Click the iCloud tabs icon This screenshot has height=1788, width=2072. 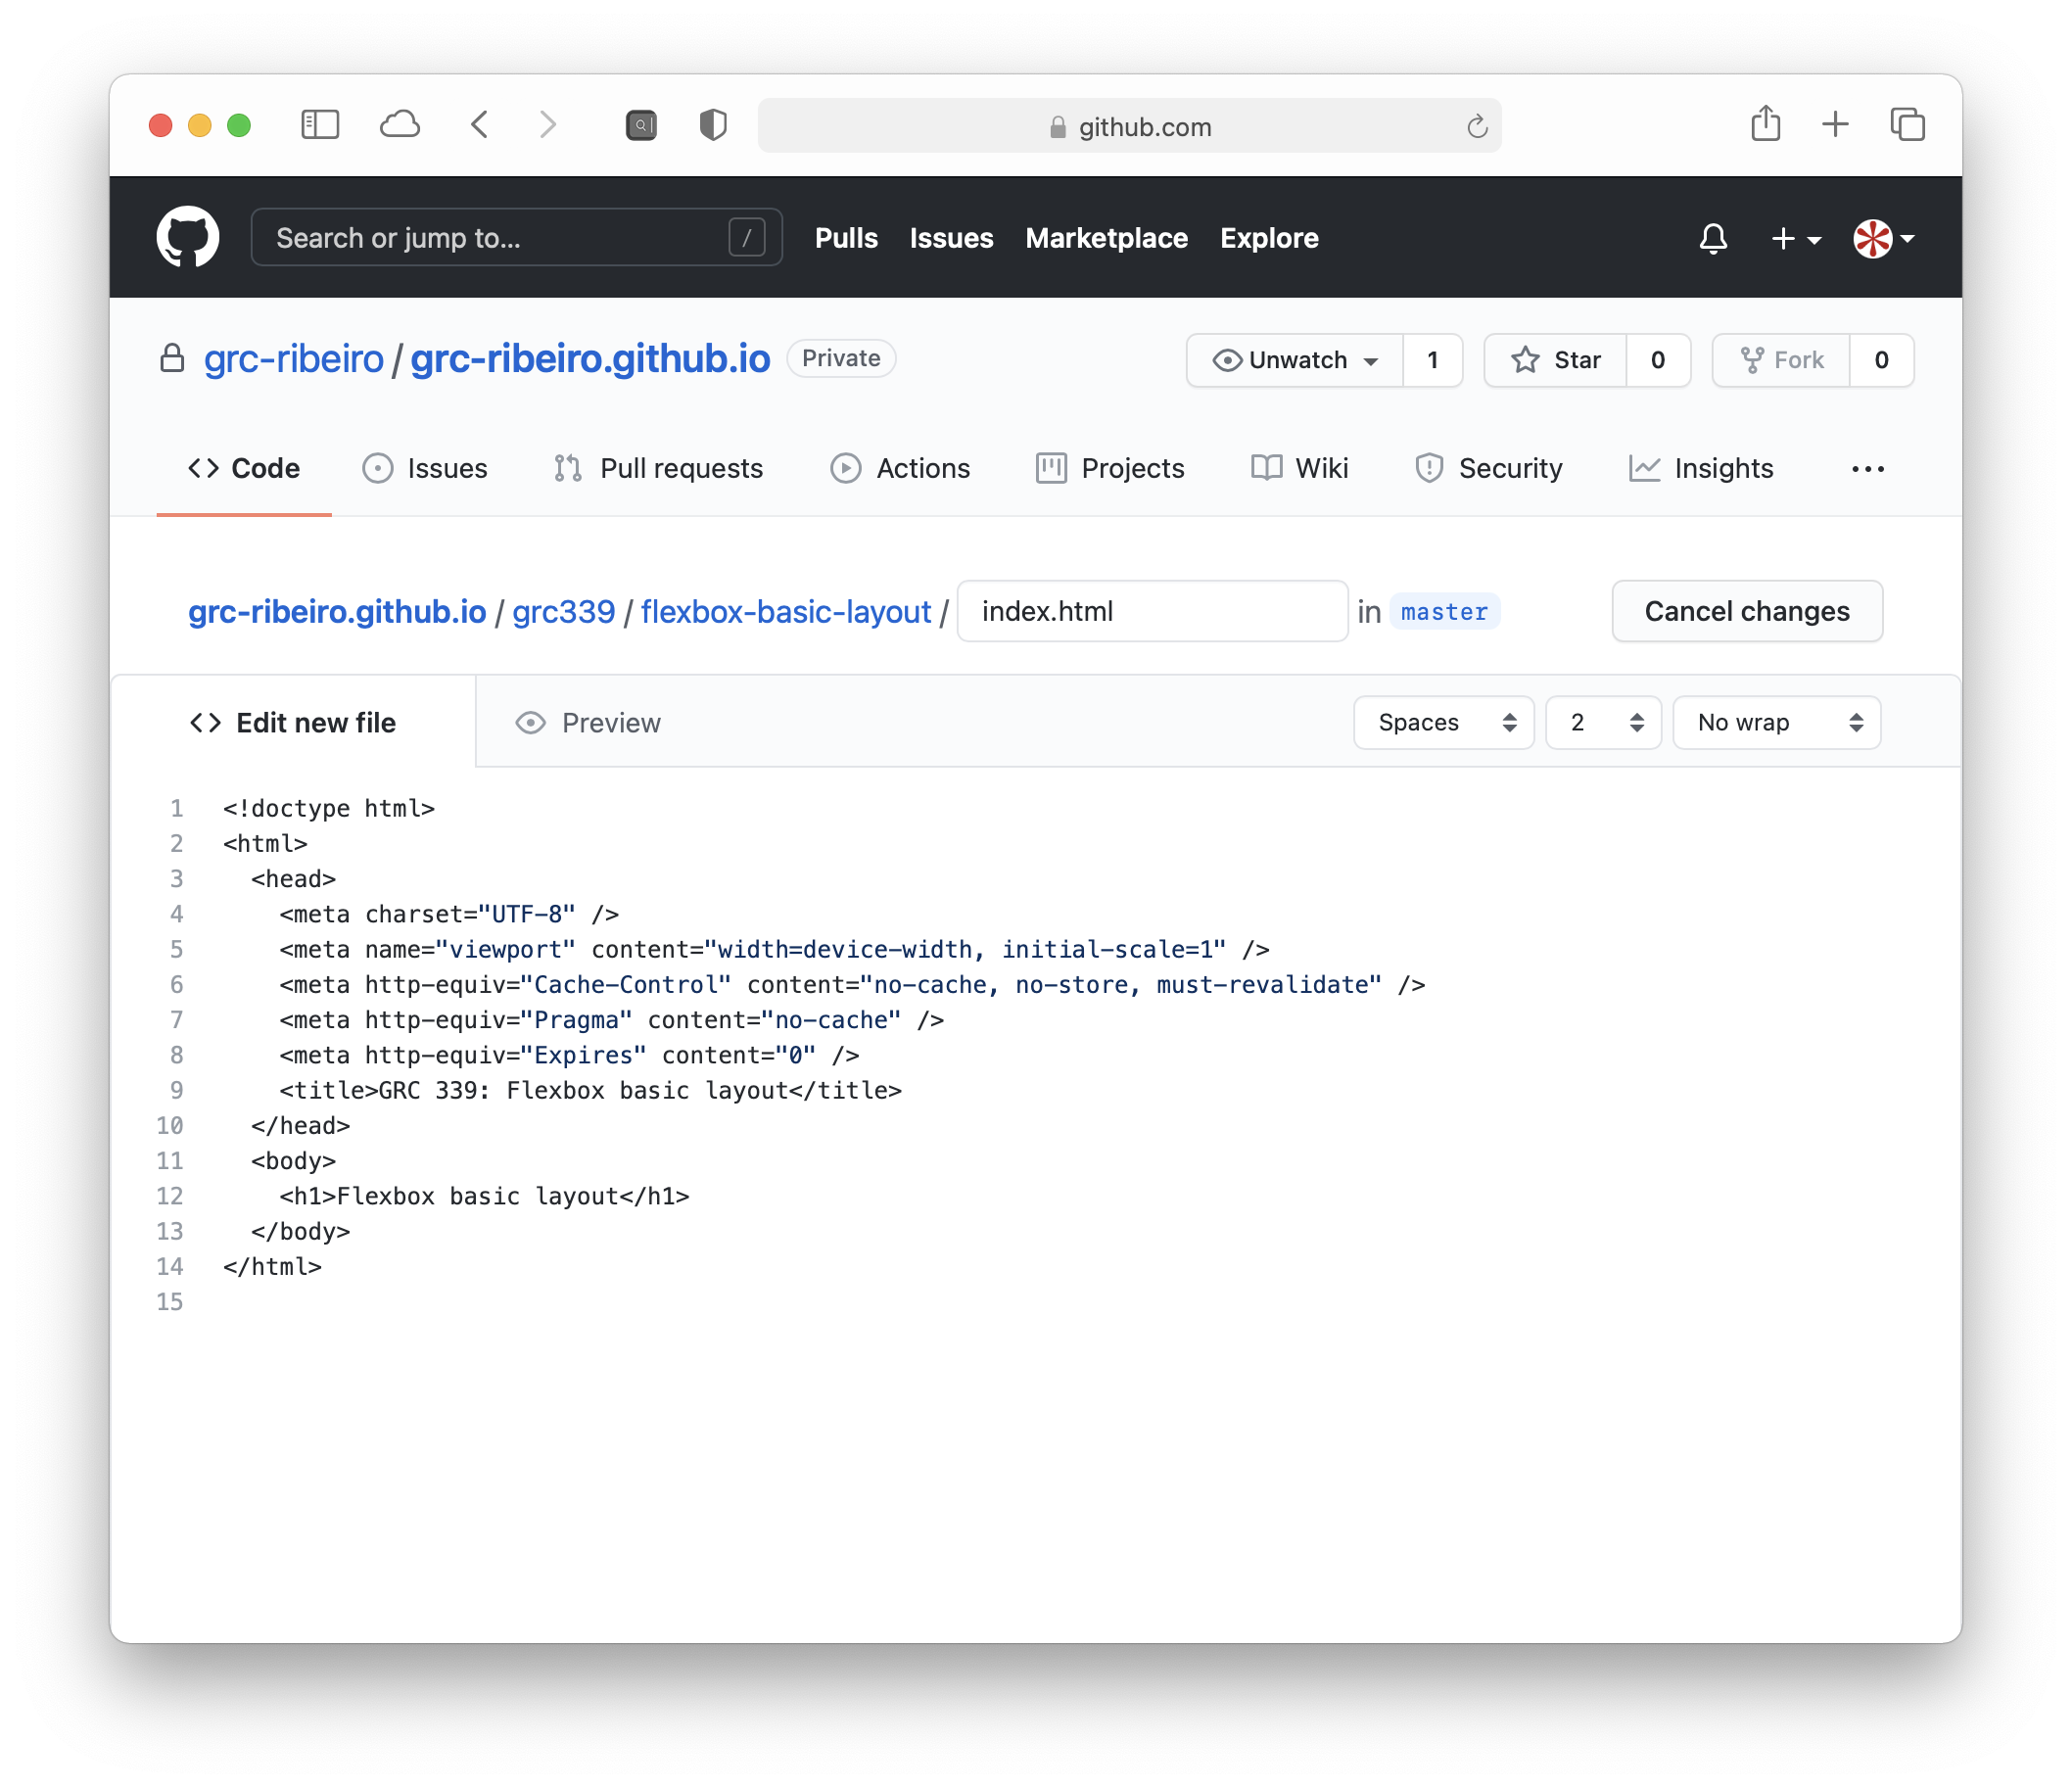[x=400, y=125]
